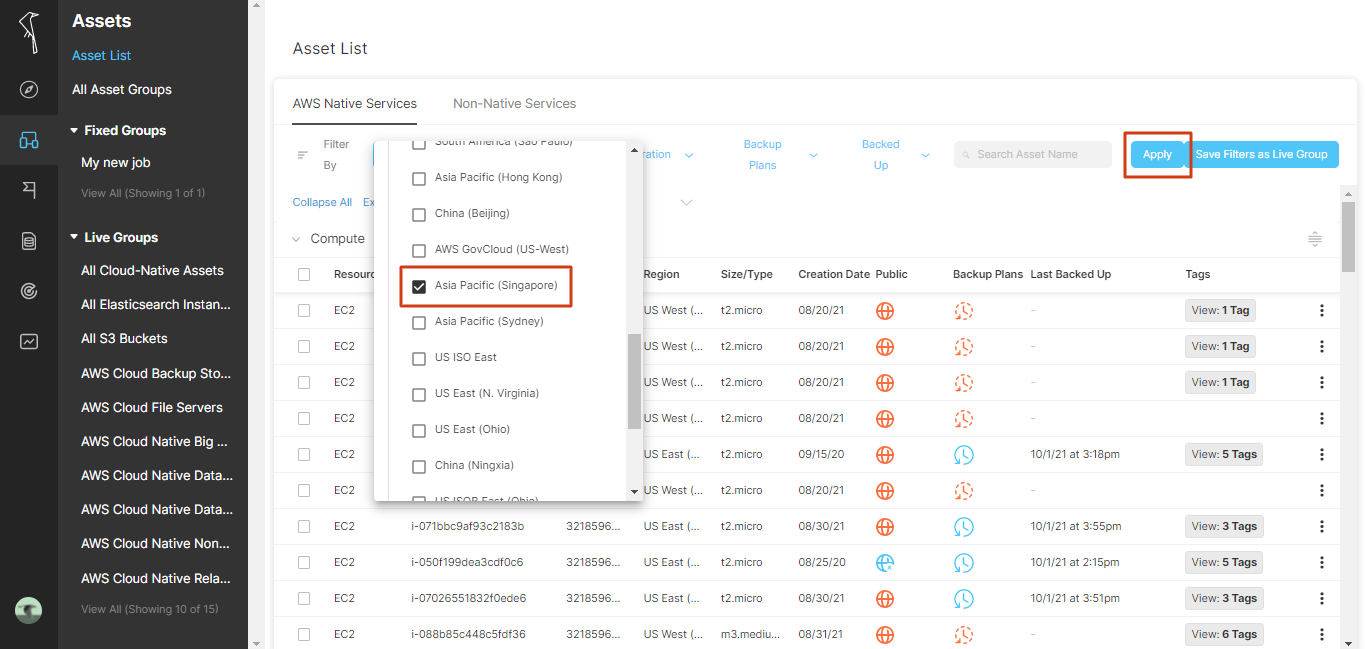Click View All (Showing 1 of 1)
The image size is (1365, 649).
(x=143, y=193)
